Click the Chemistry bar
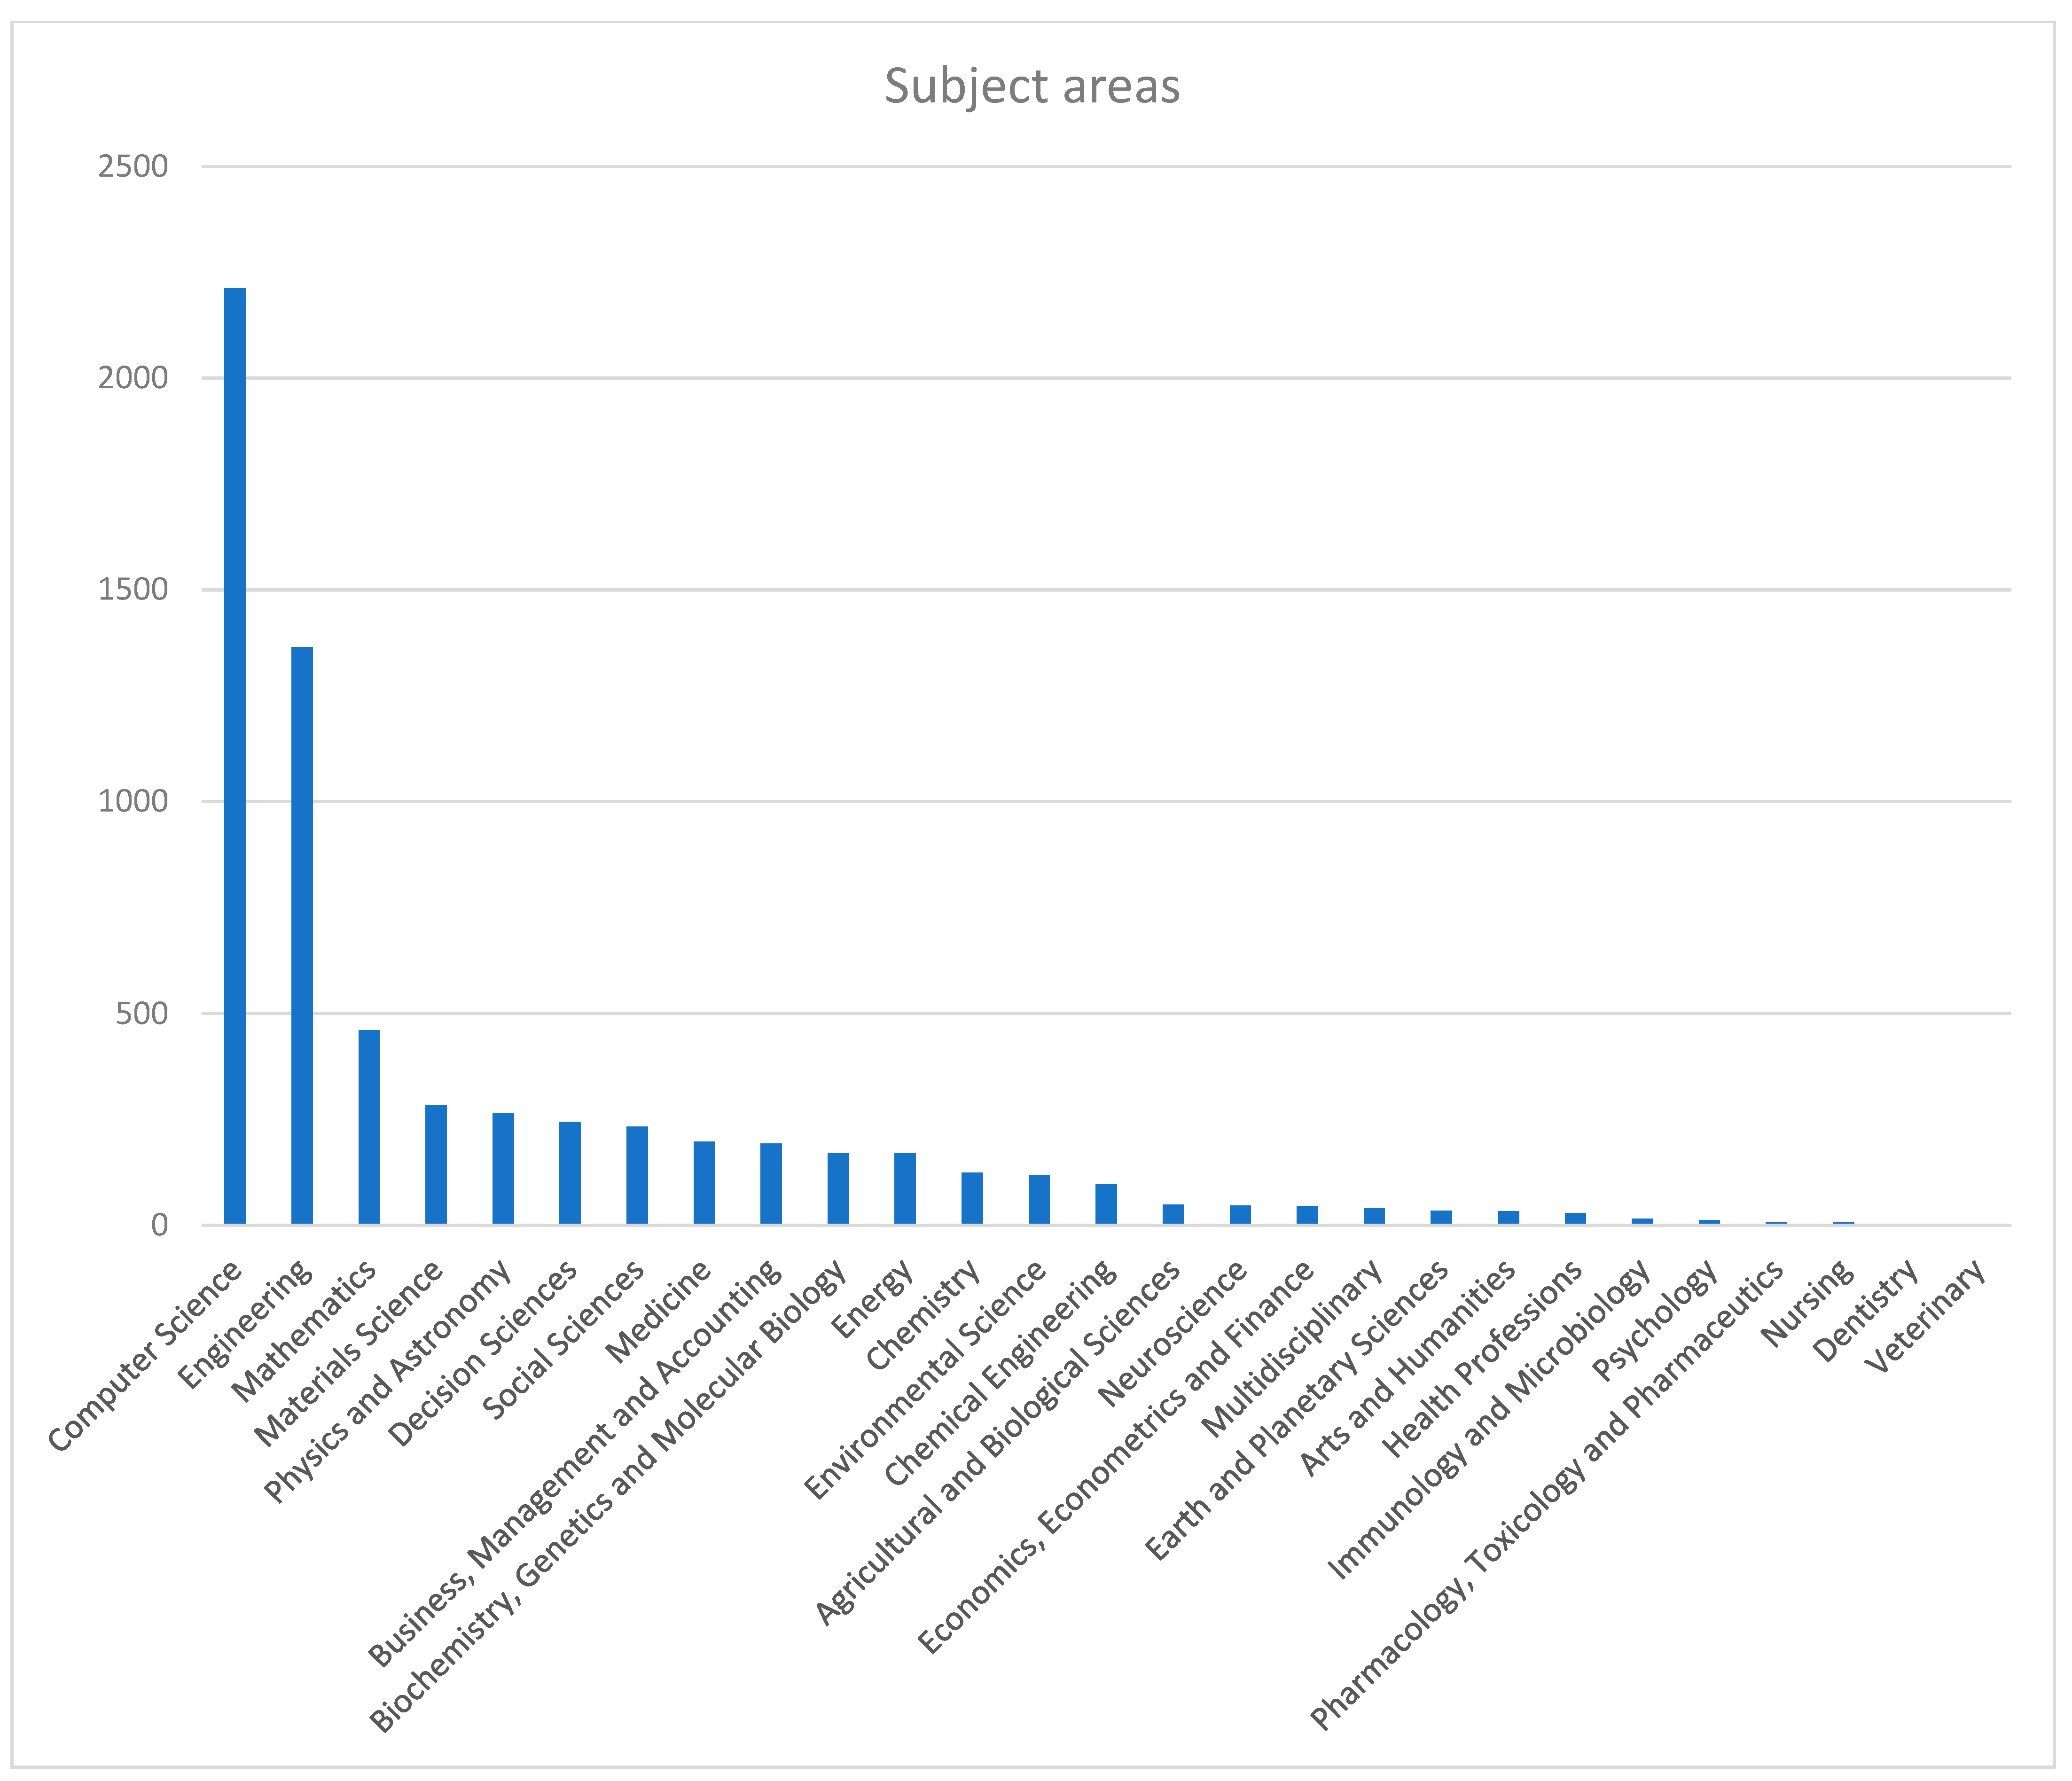 click(x=972, y=1198)
